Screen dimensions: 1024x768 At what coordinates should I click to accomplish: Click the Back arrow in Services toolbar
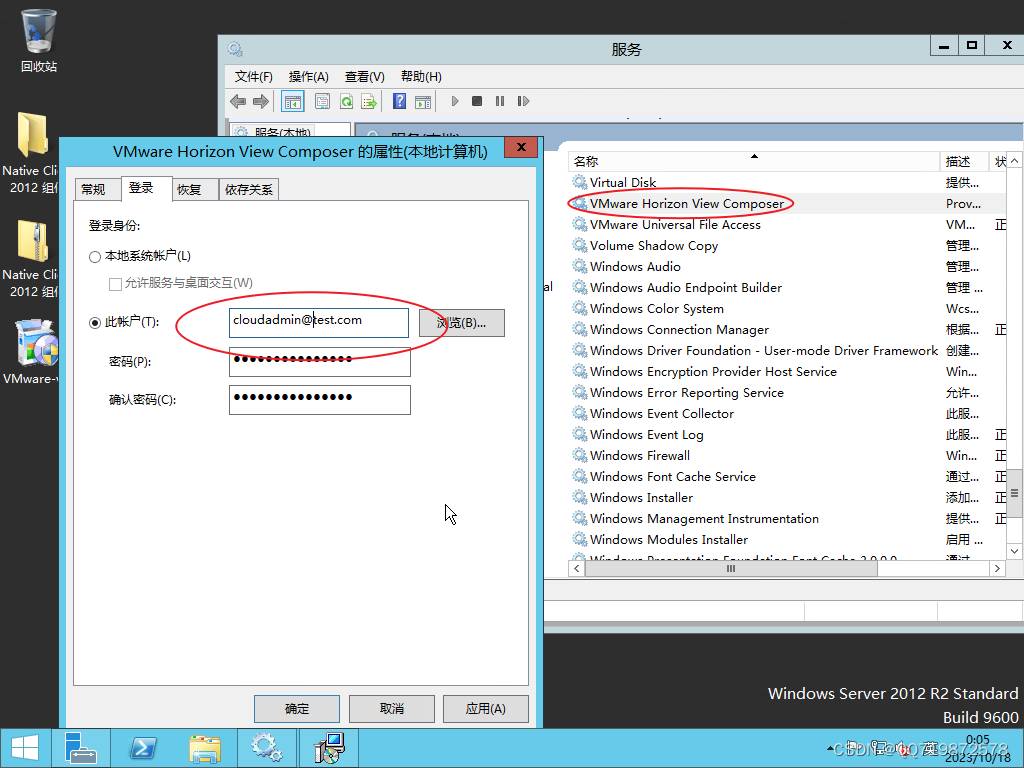coord(238,101)
